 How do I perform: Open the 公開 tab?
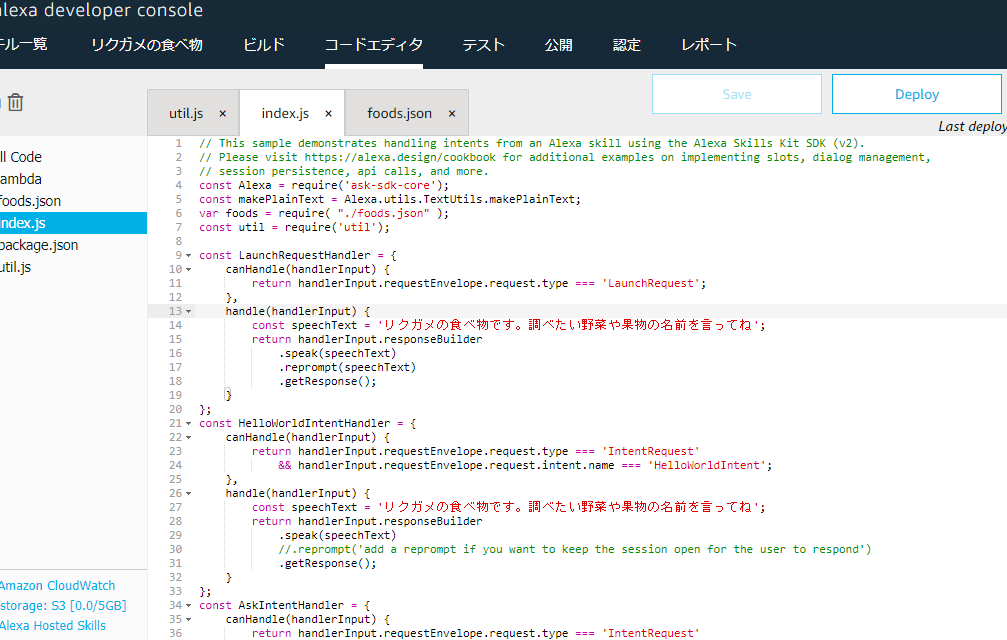(x=559, y=45)
